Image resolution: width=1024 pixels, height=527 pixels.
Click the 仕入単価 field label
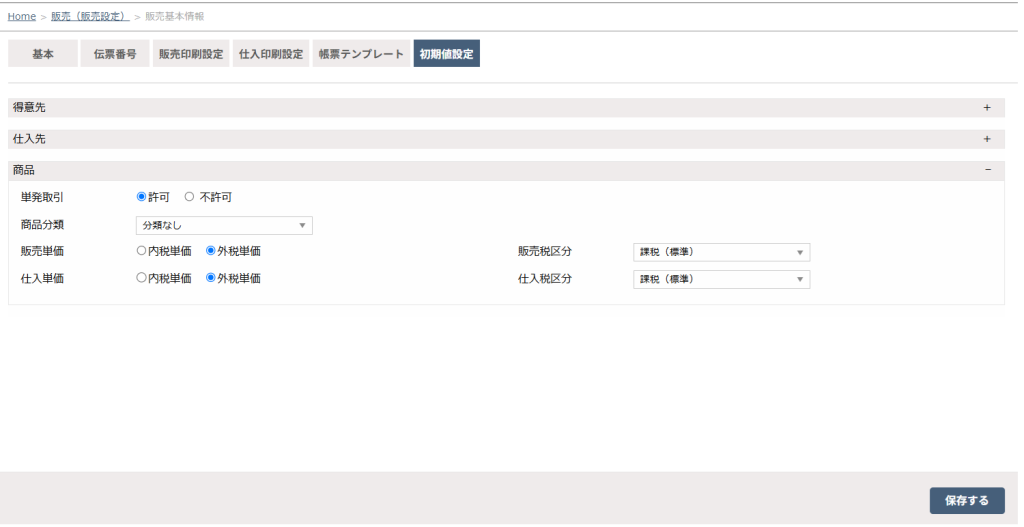[42, 279]
